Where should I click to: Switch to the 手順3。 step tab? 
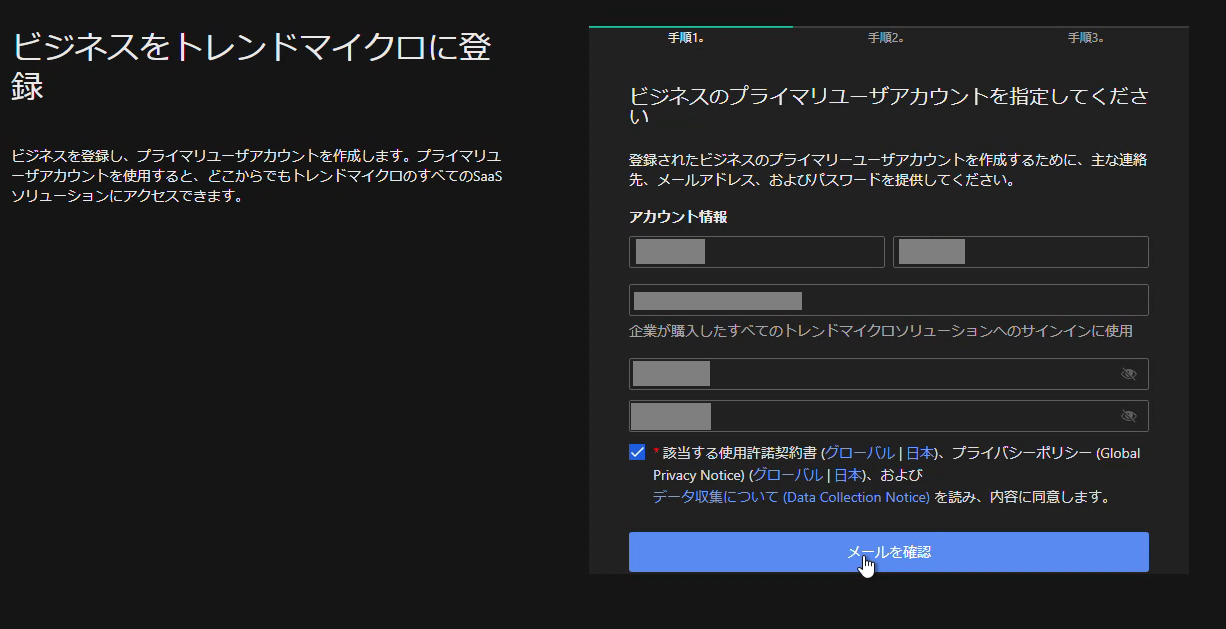coord(1086,38)
